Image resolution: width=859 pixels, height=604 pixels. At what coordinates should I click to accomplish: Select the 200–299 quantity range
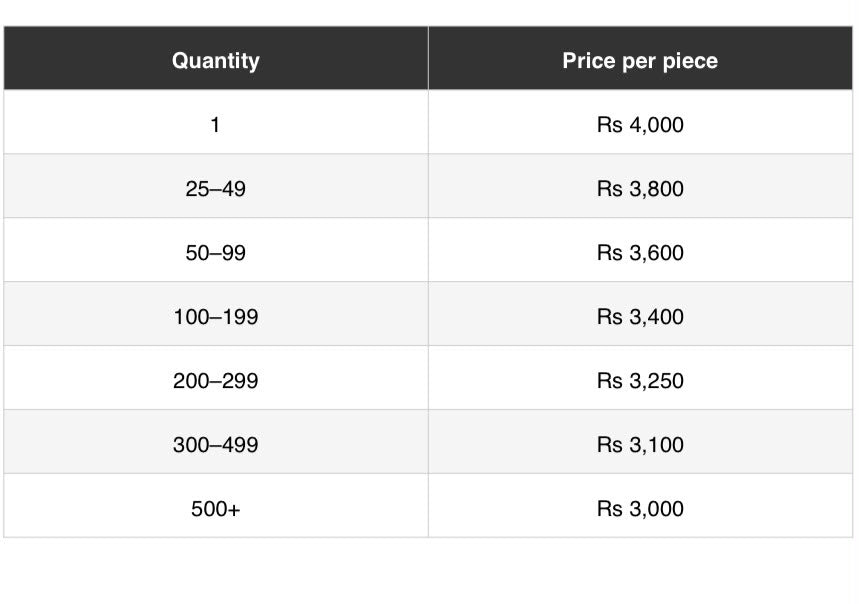pos(216,378)
